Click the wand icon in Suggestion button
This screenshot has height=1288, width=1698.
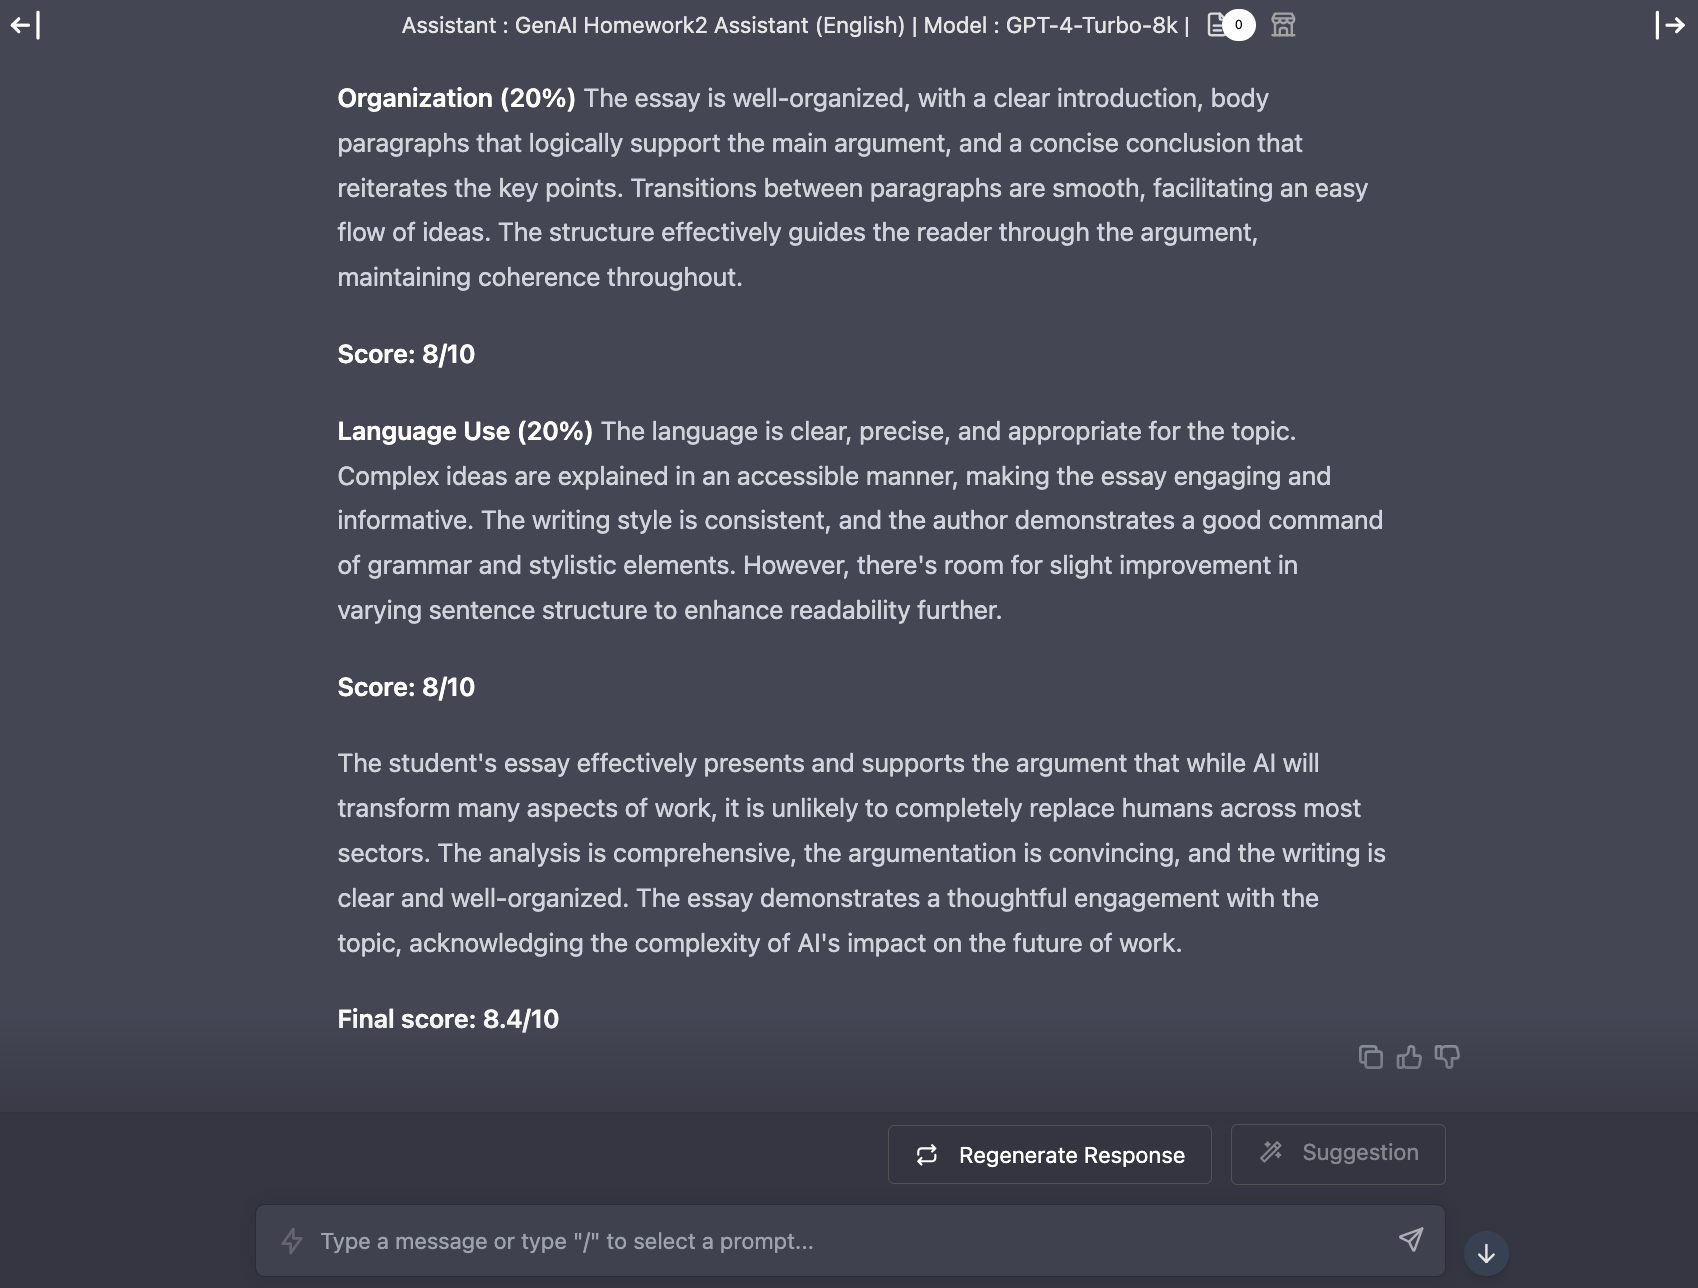click(x=1271, y=1153)
